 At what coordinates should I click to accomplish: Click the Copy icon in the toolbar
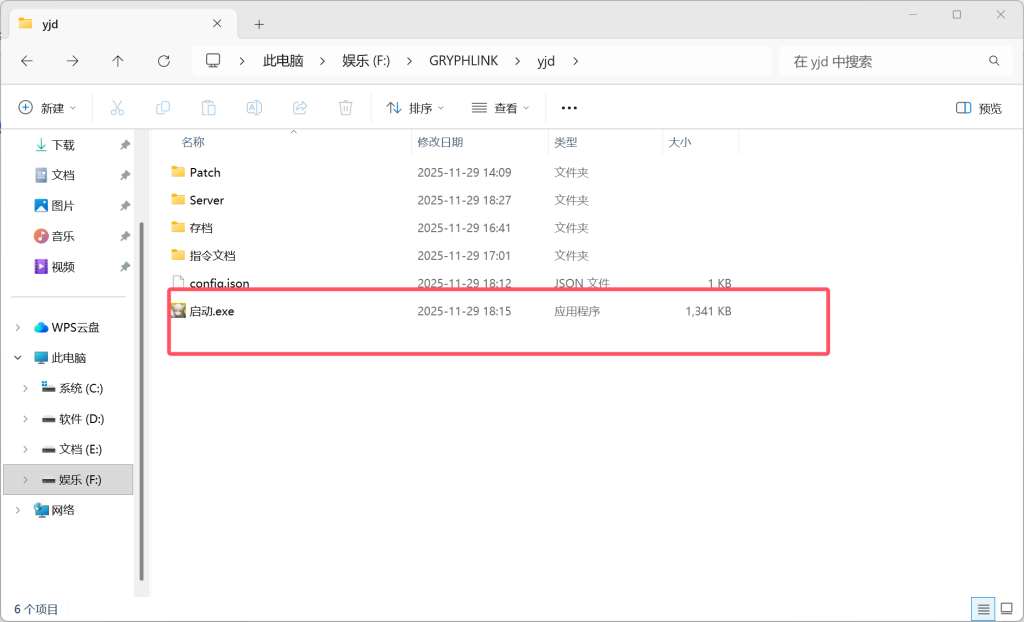click(162, 107)
